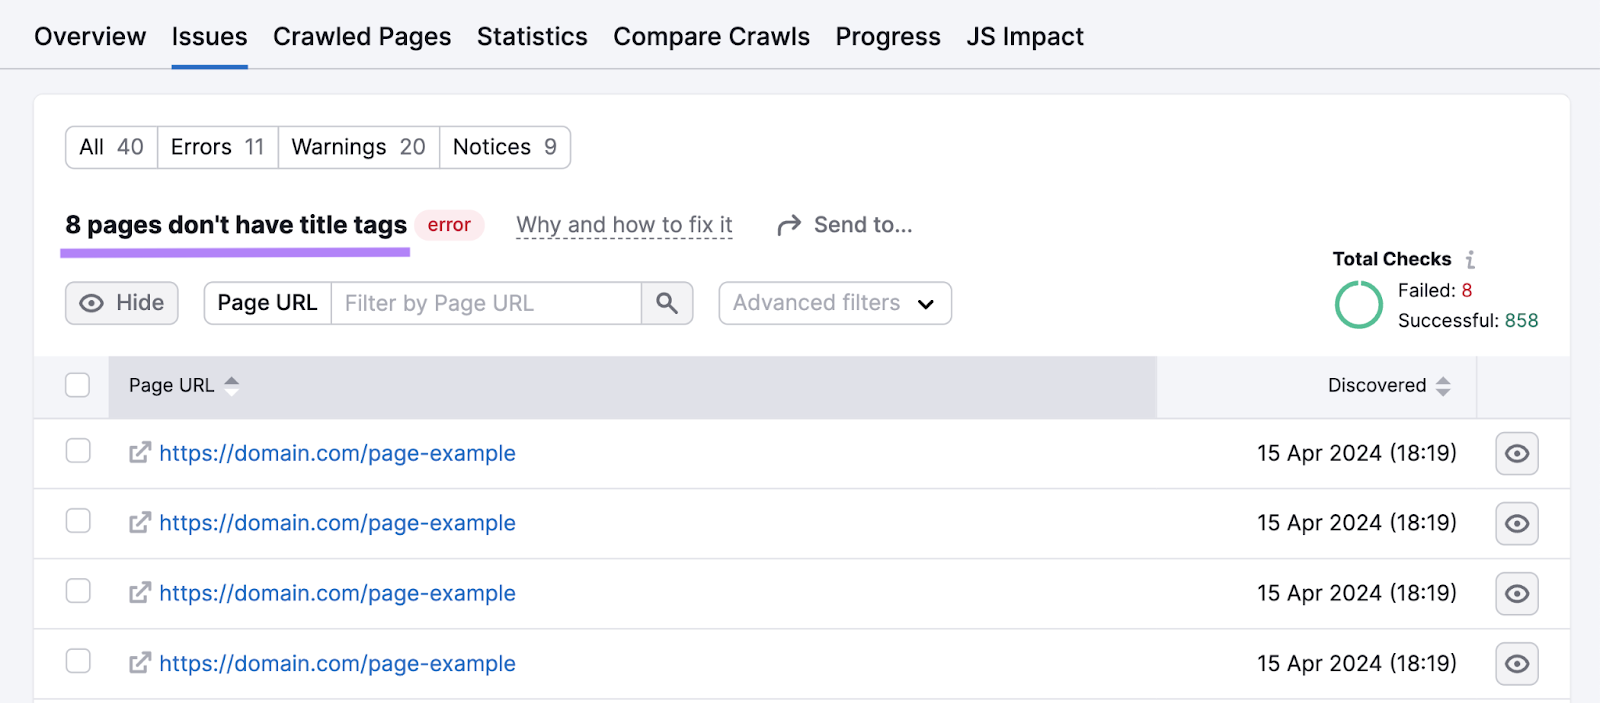
Task: Expand the Advanced filters dropdown
Action: 835,303
